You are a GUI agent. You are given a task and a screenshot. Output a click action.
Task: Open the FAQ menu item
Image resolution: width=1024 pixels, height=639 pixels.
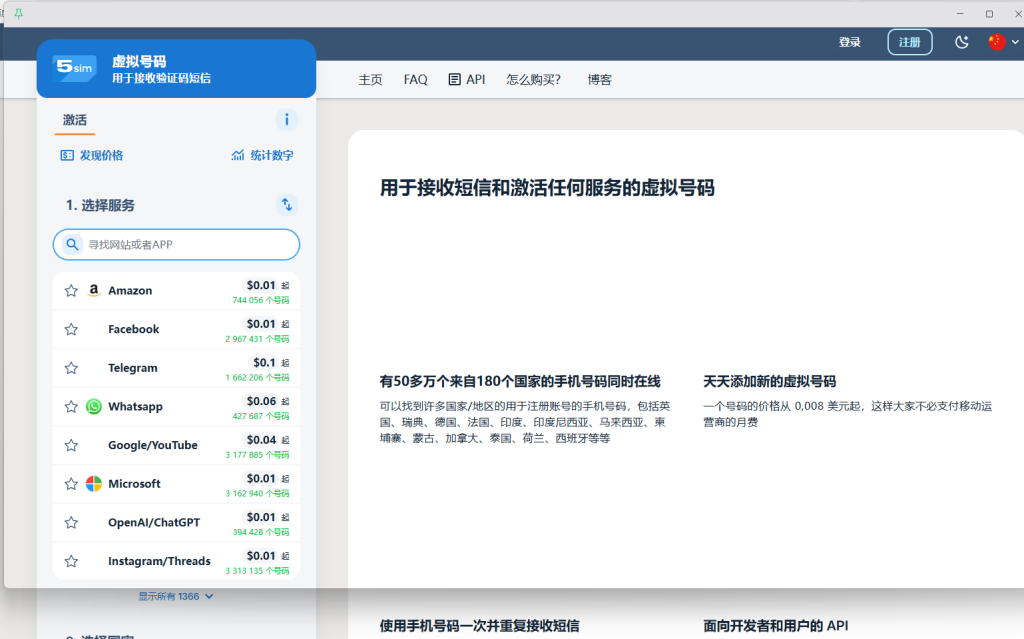[415, 79]
